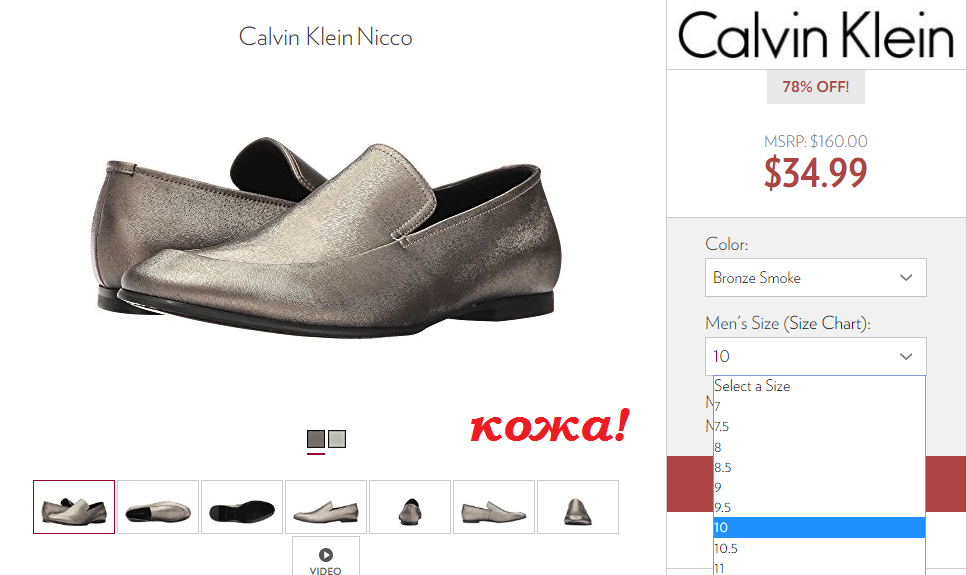Select the light silver color swatch
Viewport: 967px width, 575px height.
point(337,439)
